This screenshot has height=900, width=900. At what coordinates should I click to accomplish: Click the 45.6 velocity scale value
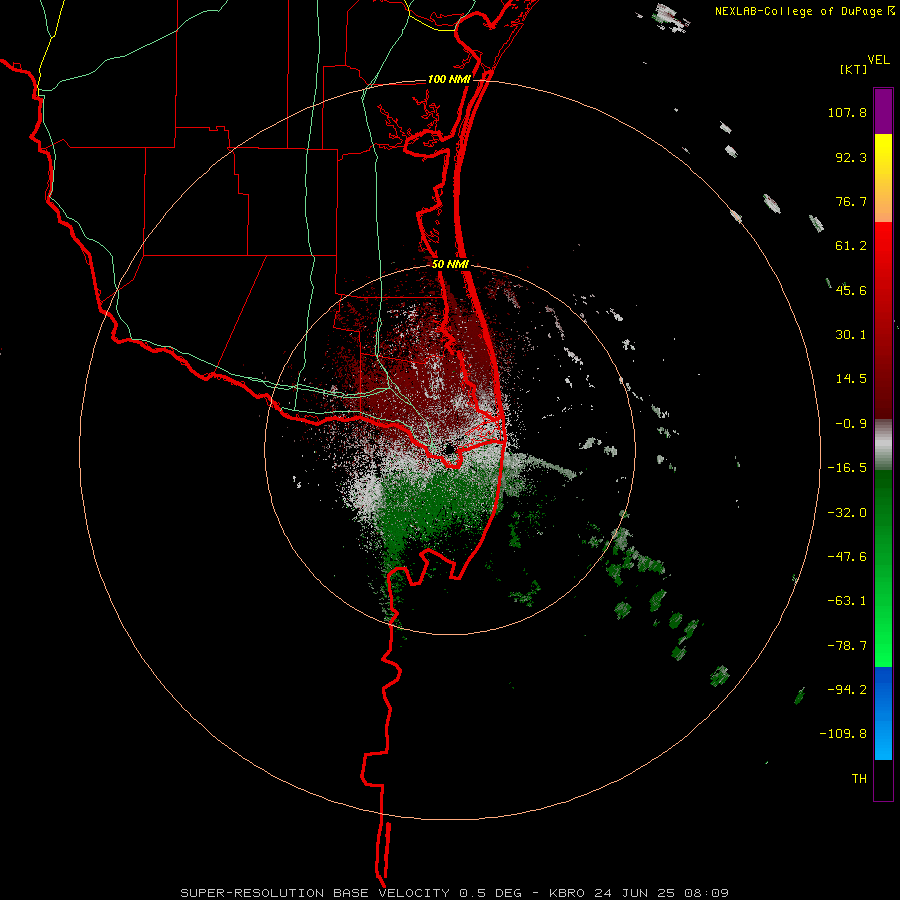point(851,290)
